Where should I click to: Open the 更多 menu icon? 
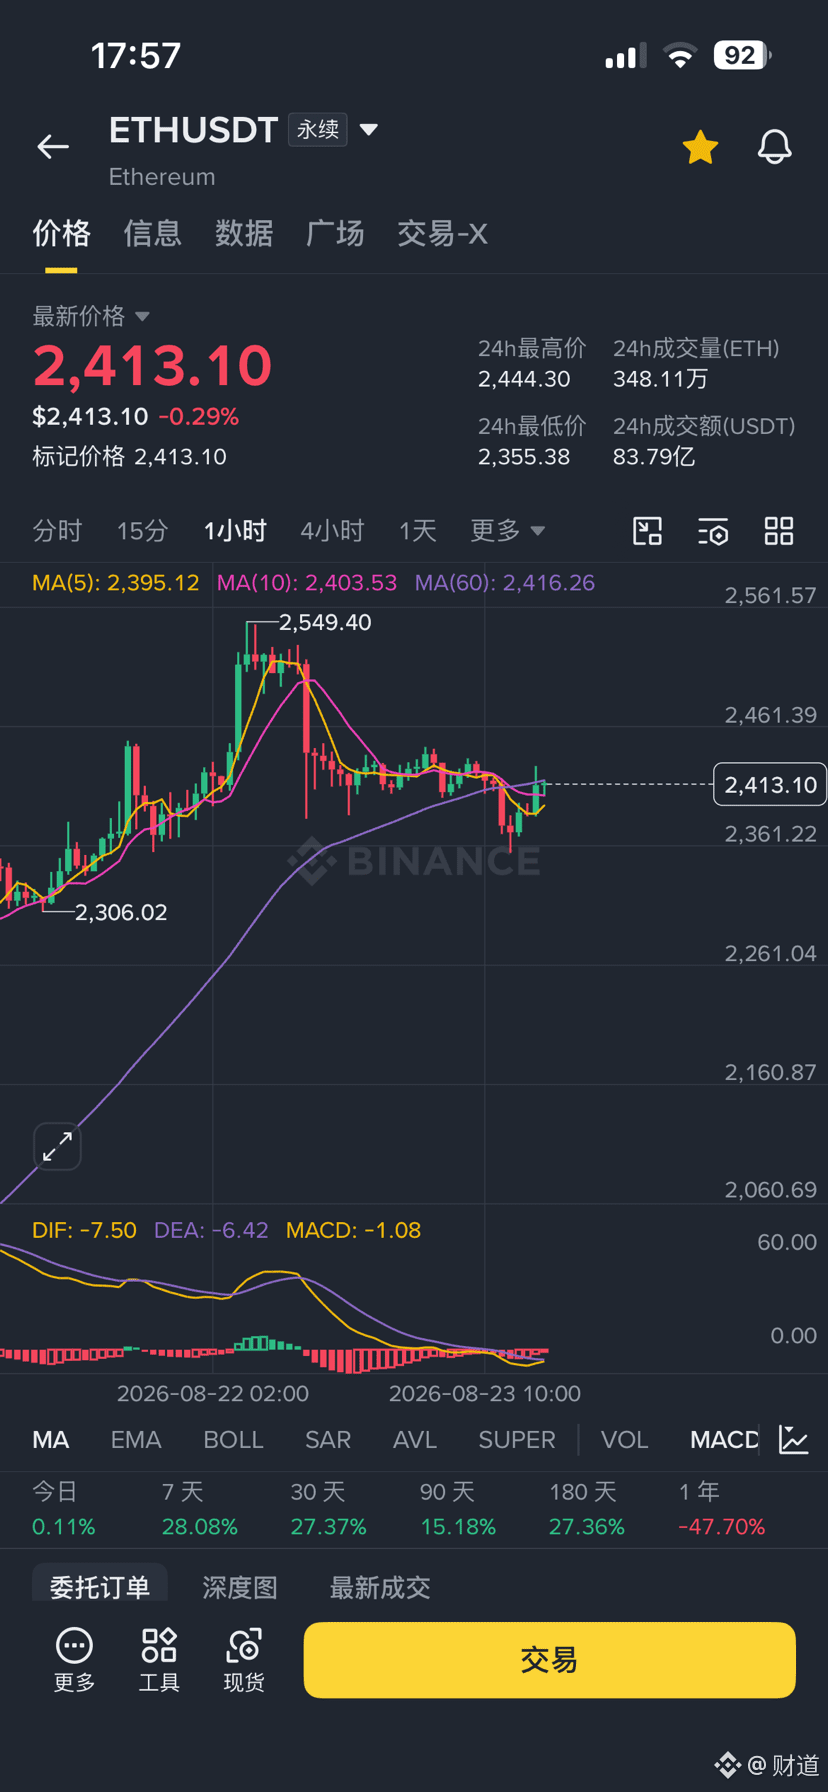pyautogui.click(x=75, y=1660)
